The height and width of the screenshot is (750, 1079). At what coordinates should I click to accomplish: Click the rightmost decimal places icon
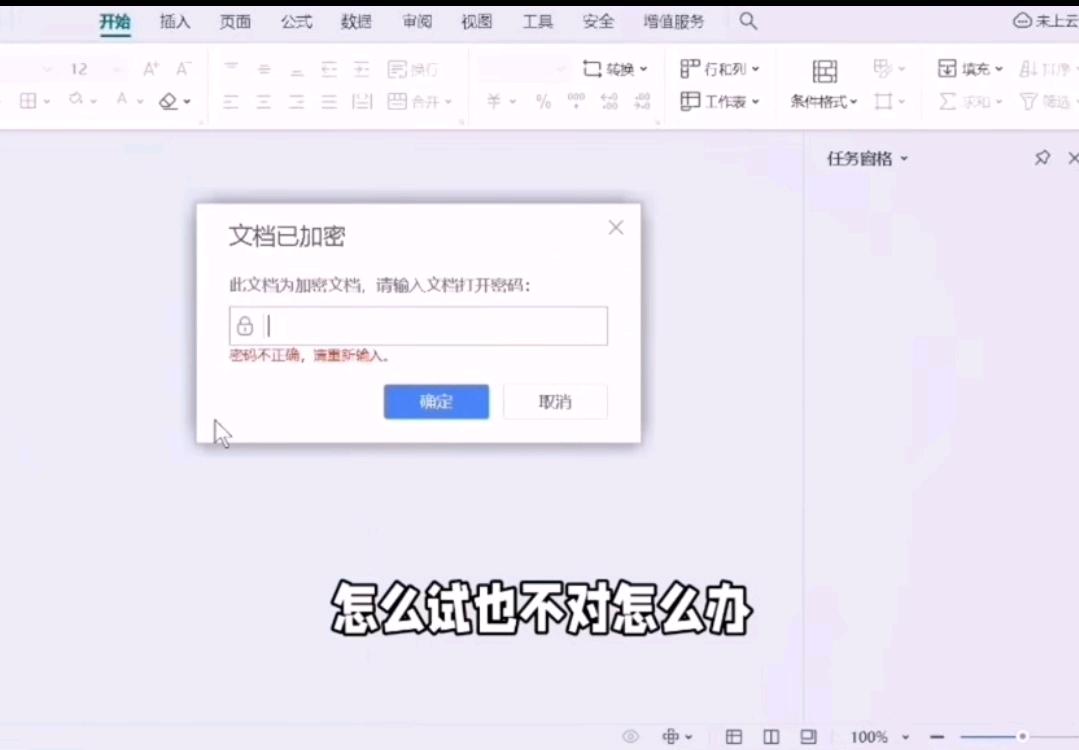point(642,102)
